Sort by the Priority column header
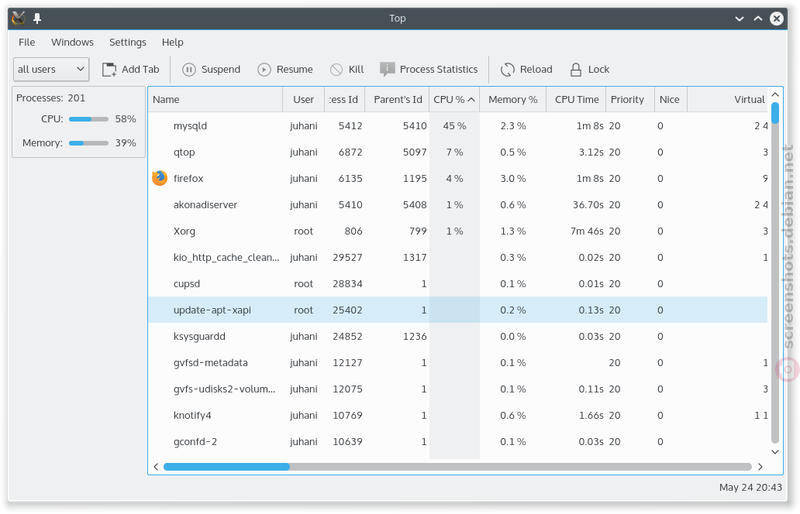Viewport: 800px width, 514px height. coord(630,100)
